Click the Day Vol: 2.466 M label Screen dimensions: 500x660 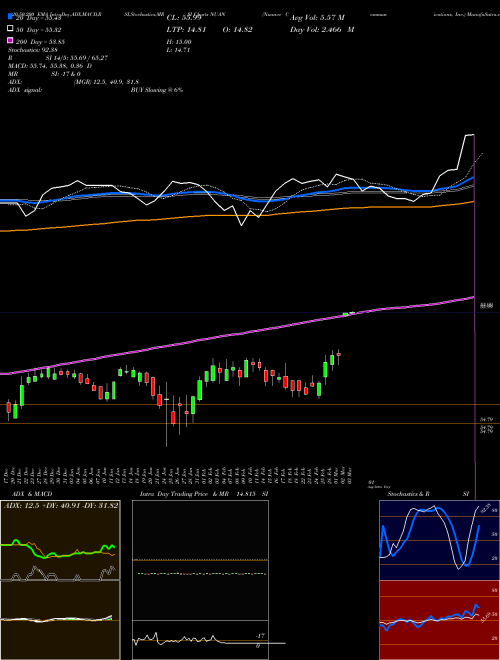click(322, 30)
